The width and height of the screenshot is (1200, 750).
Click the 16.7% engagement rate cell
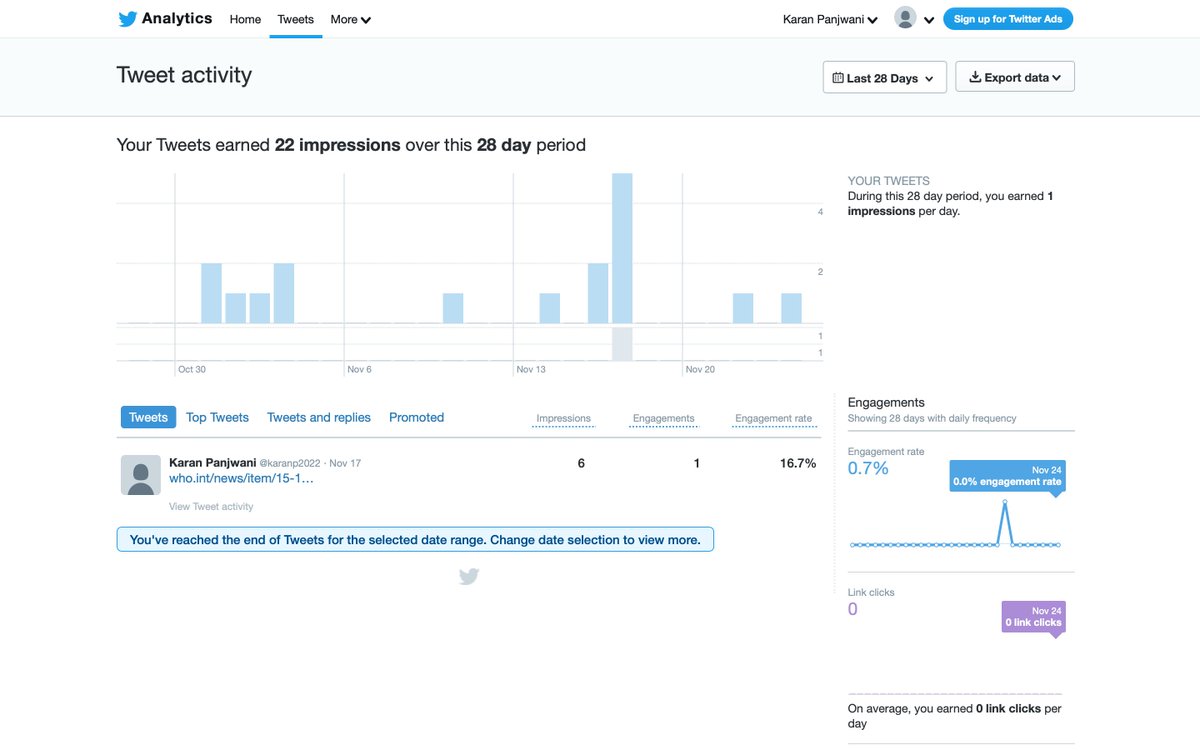[x=798, y=463]
